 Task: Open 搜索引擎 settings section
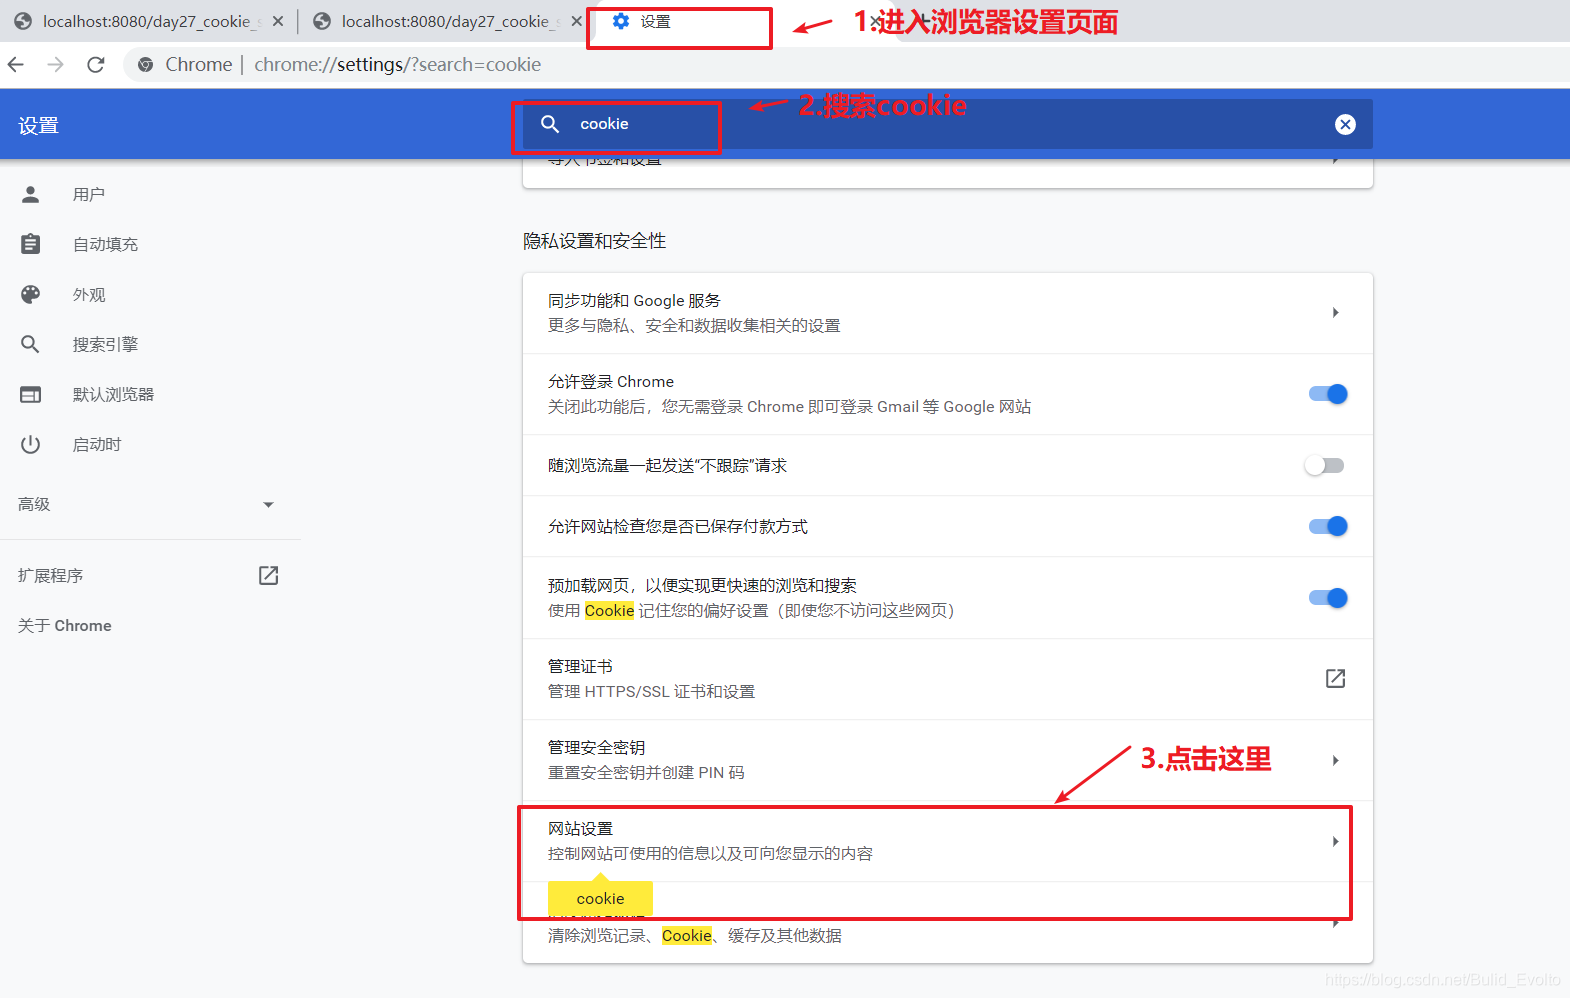[105, 344]
